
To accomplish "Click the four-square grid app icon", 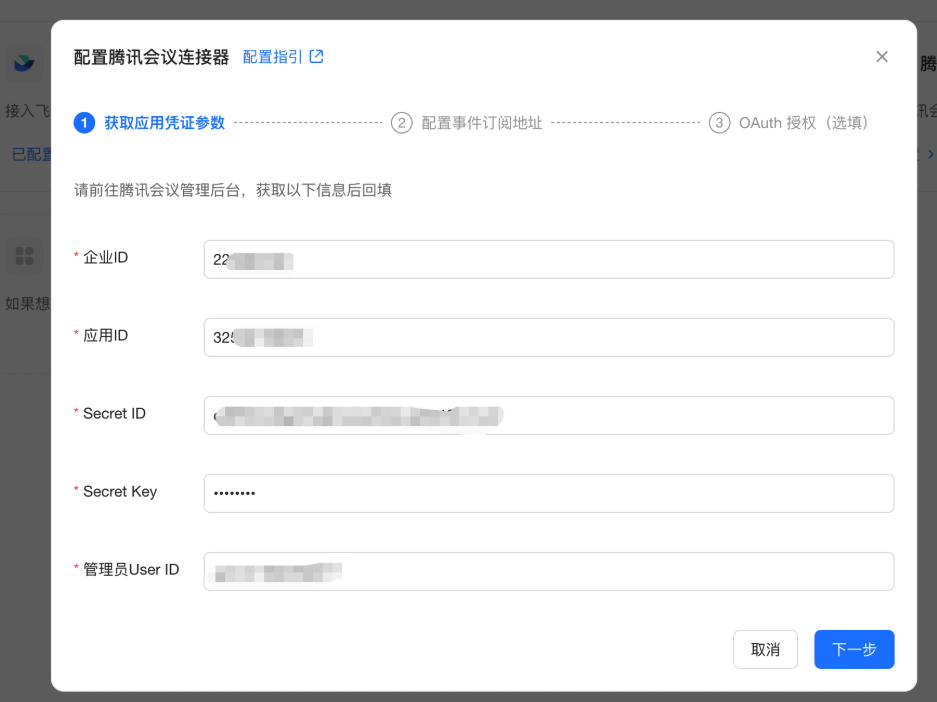I will tap(24, 256).
